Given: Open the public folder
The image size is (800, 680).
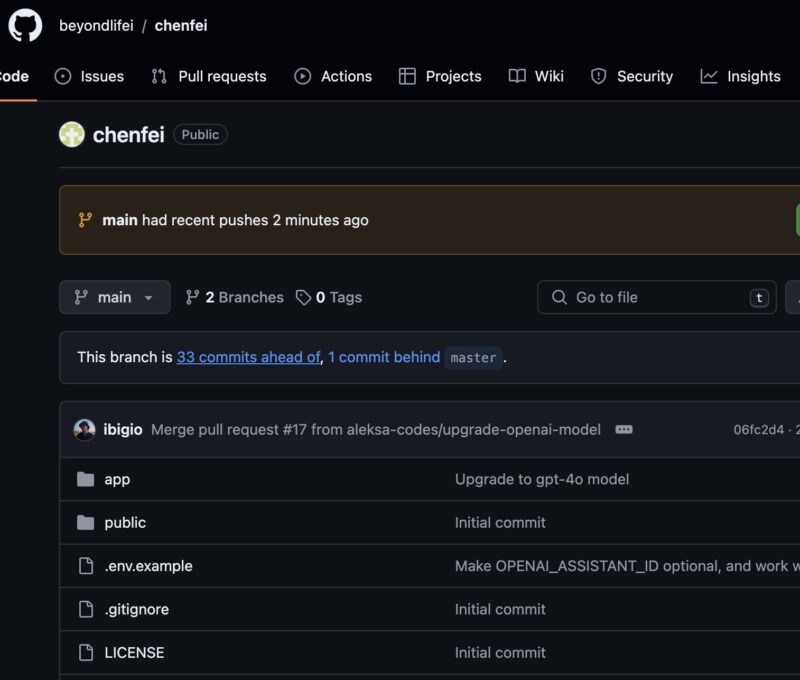Looking at the screenshot, I should point(125,523).
